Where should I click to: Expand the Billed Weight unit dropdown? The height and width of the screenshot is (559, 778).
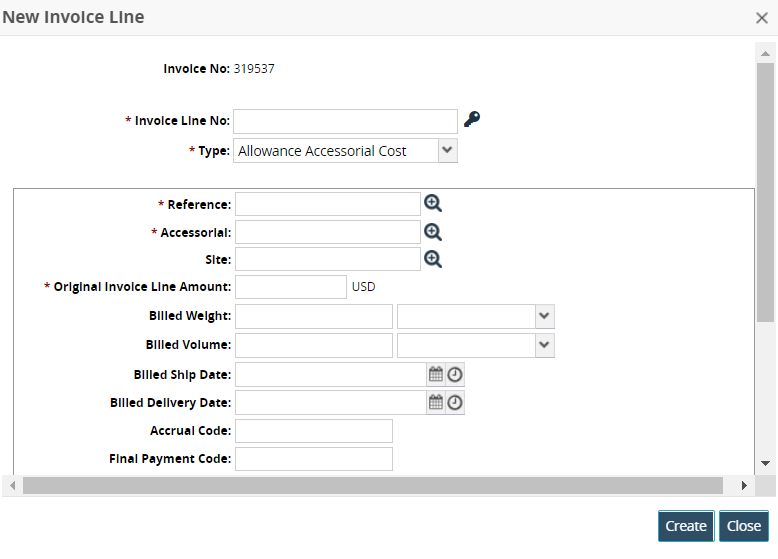(x=544, y=316)
